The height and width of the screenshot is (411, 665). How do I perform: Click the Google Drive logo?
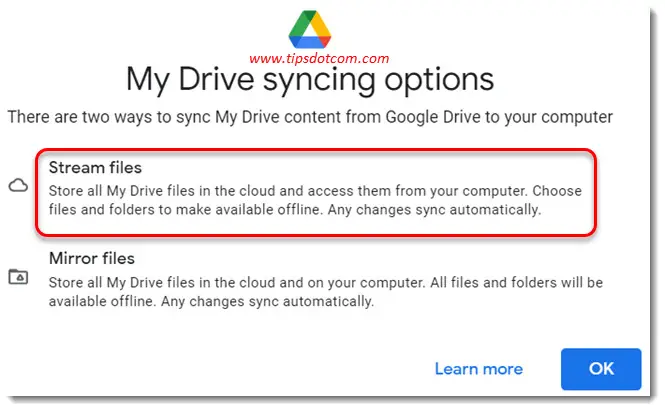pyautogui.click(x=310, y=29)
